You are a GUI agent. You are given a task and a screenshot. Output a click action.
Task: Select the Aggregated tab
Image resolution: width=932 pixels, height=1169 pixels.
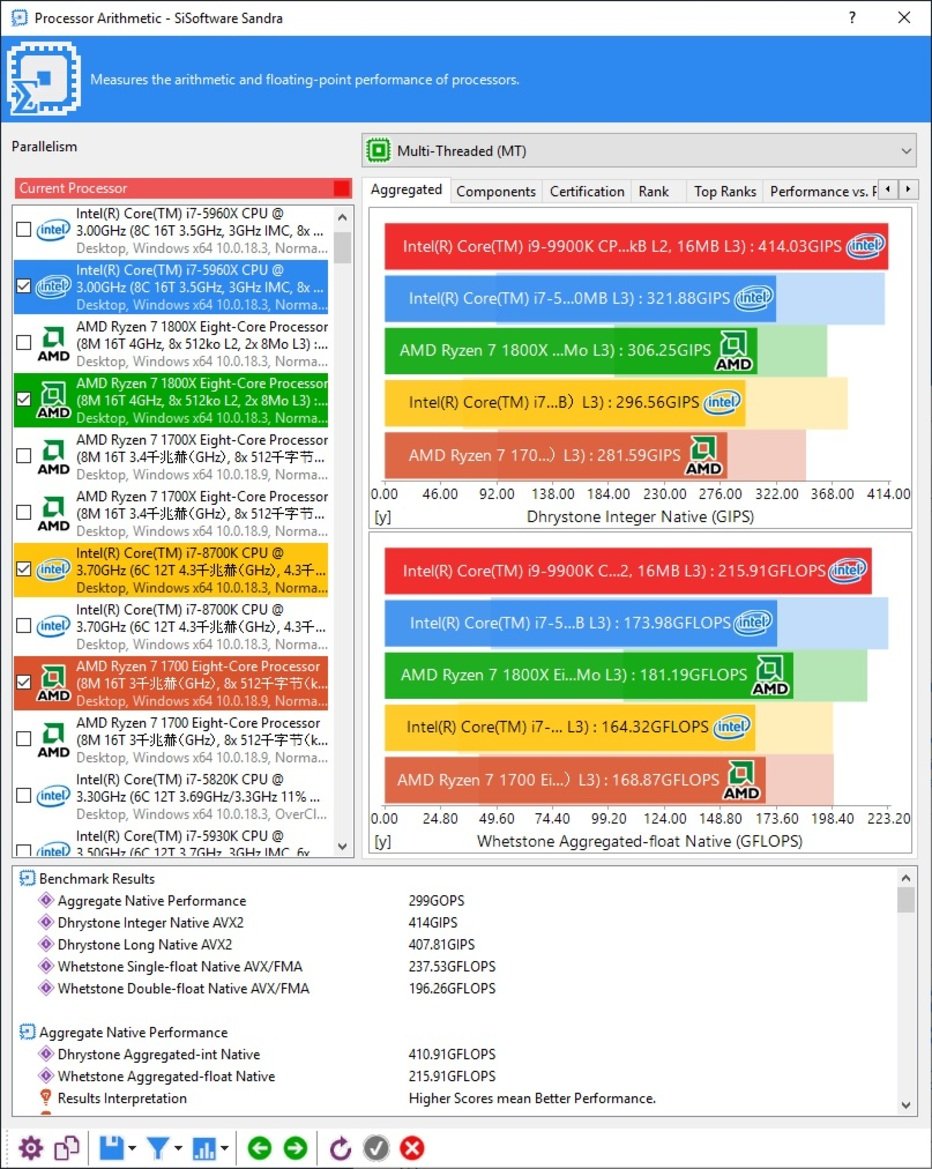406,190
